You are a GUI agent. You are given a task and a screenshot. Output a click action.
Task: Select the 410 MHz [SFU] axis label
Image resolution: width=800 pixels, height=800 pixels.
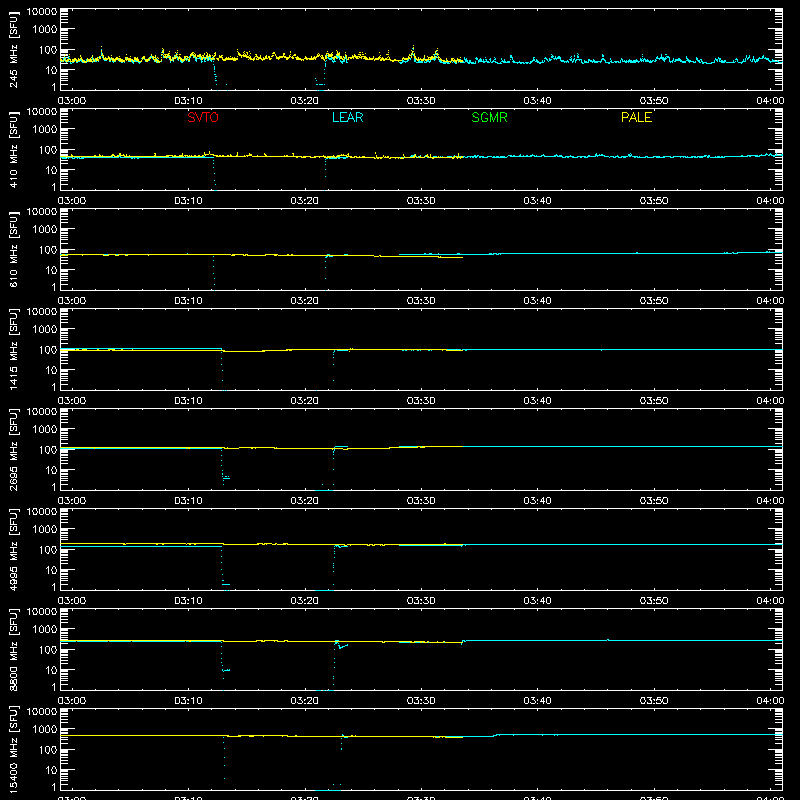tap(14, 149)
